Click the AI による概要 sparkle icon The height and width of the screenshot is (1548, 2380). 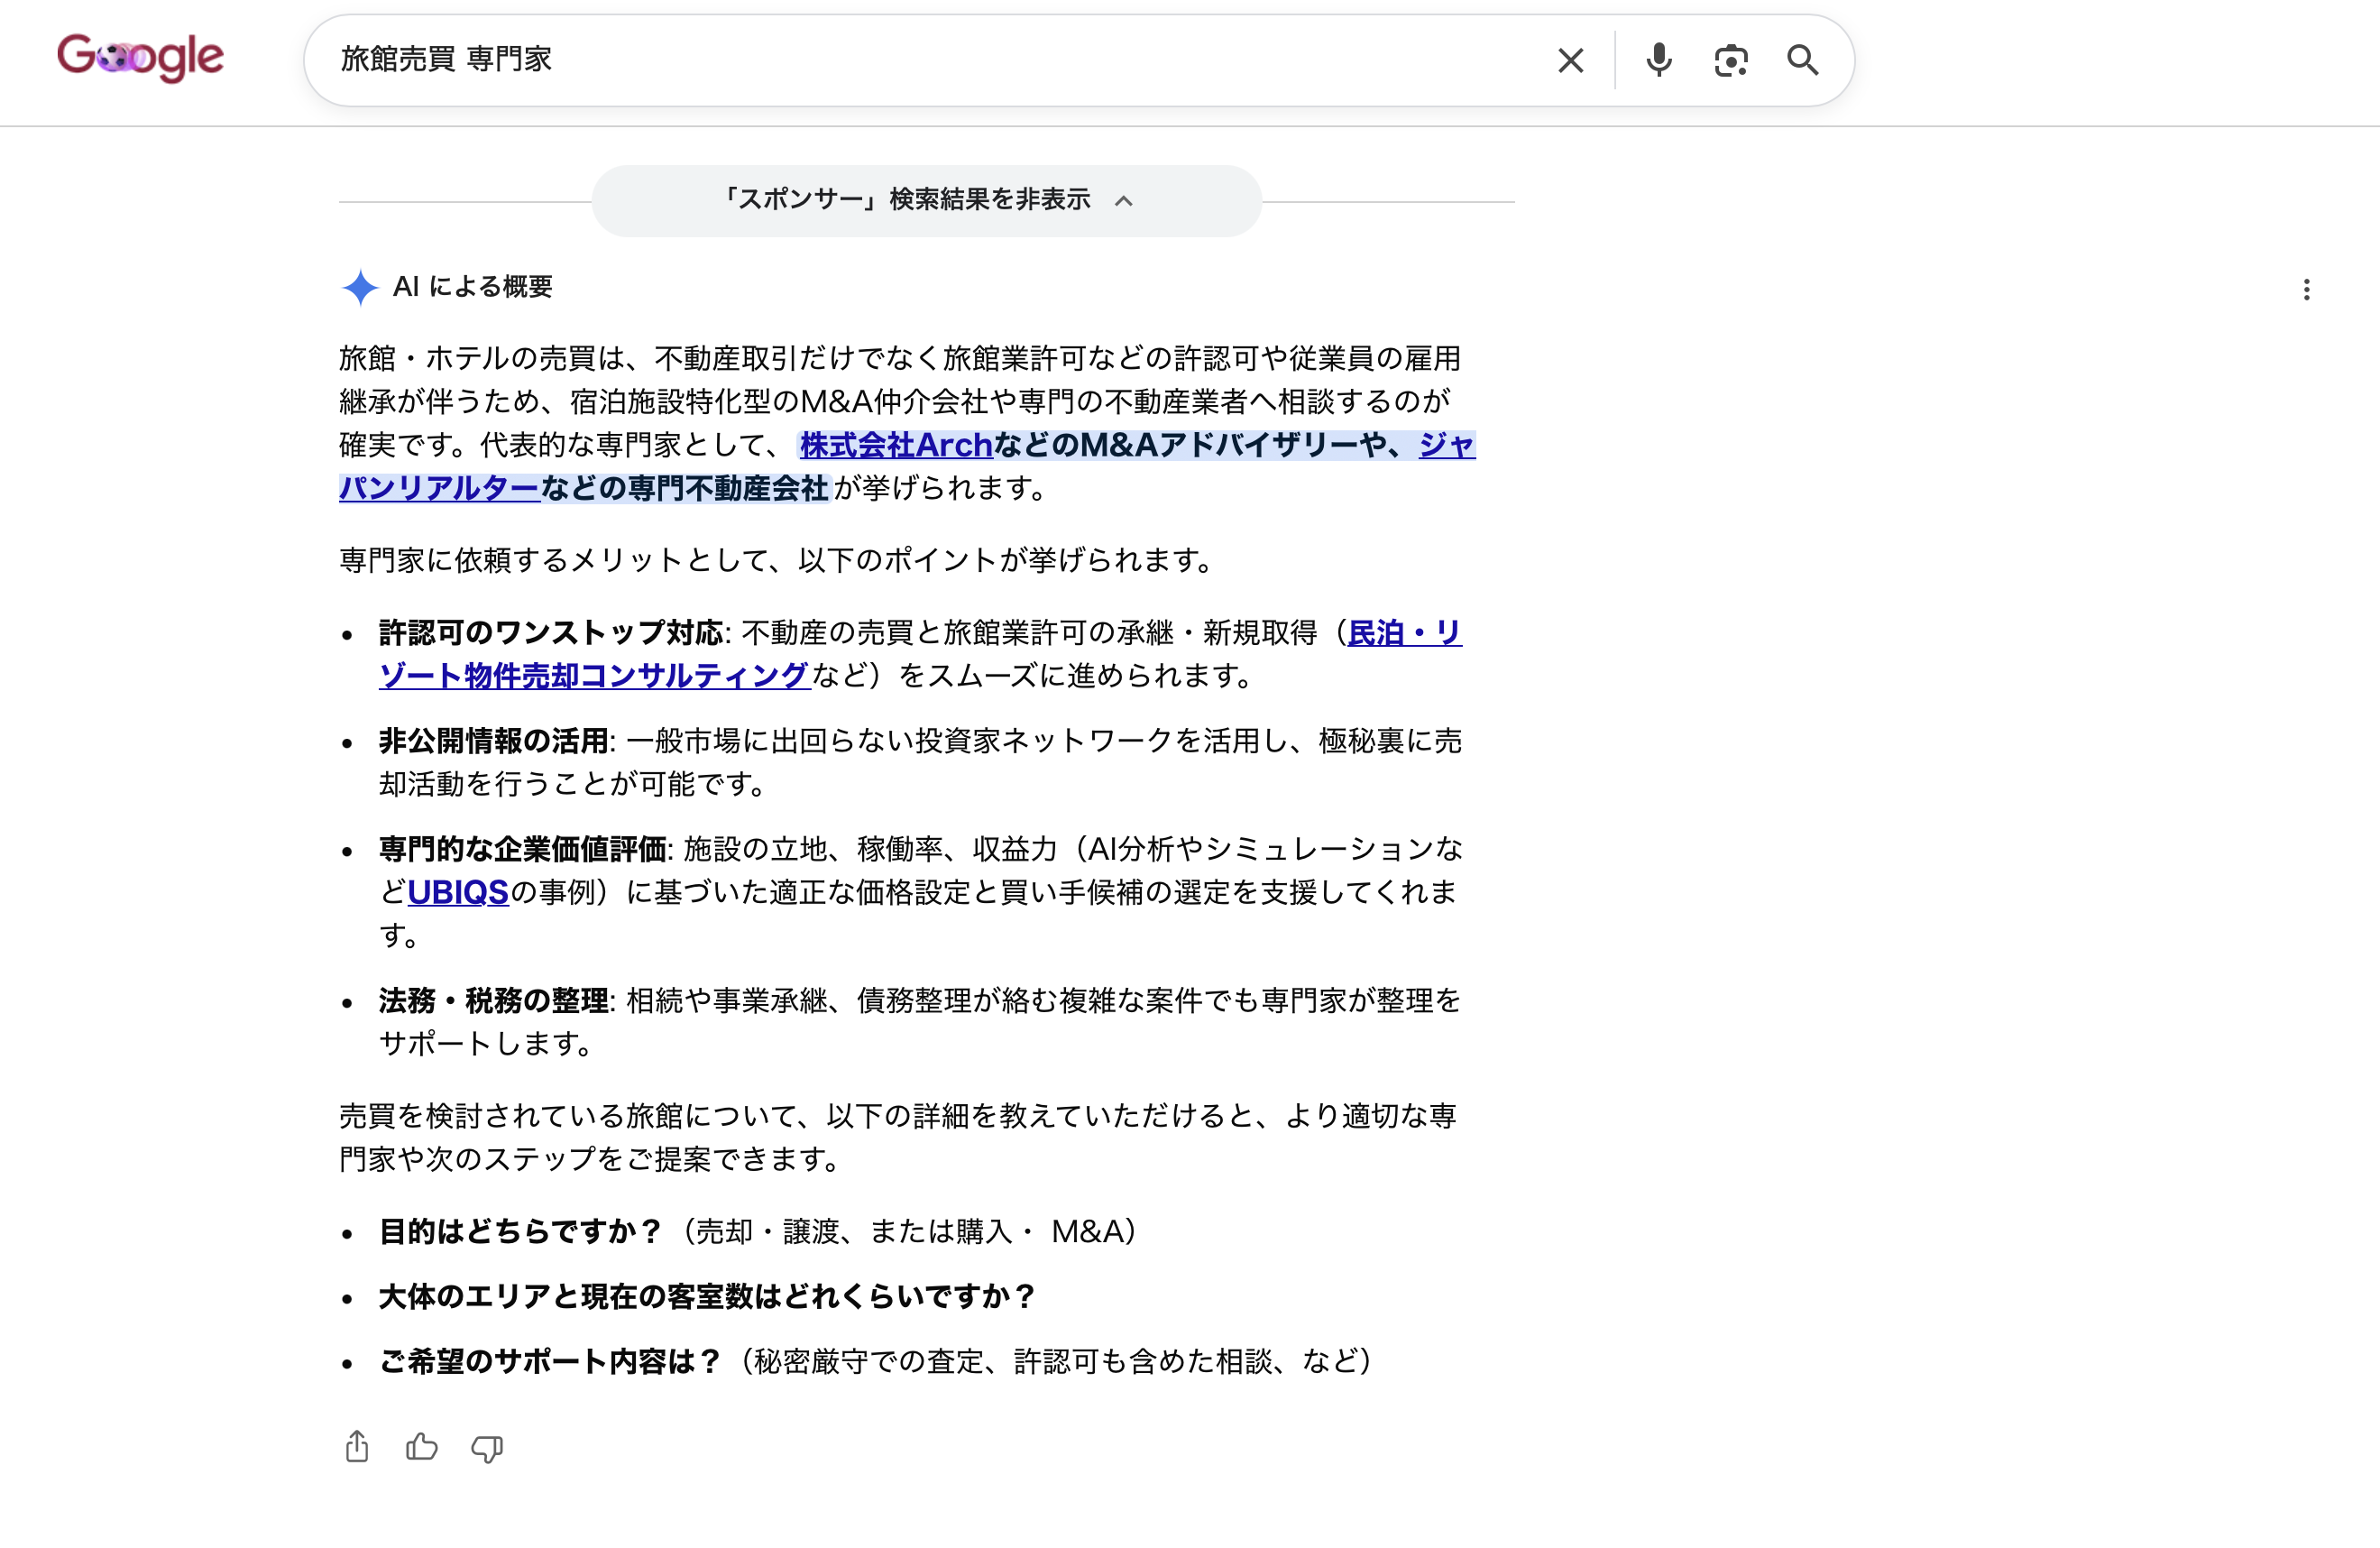(x=360, y=288)
